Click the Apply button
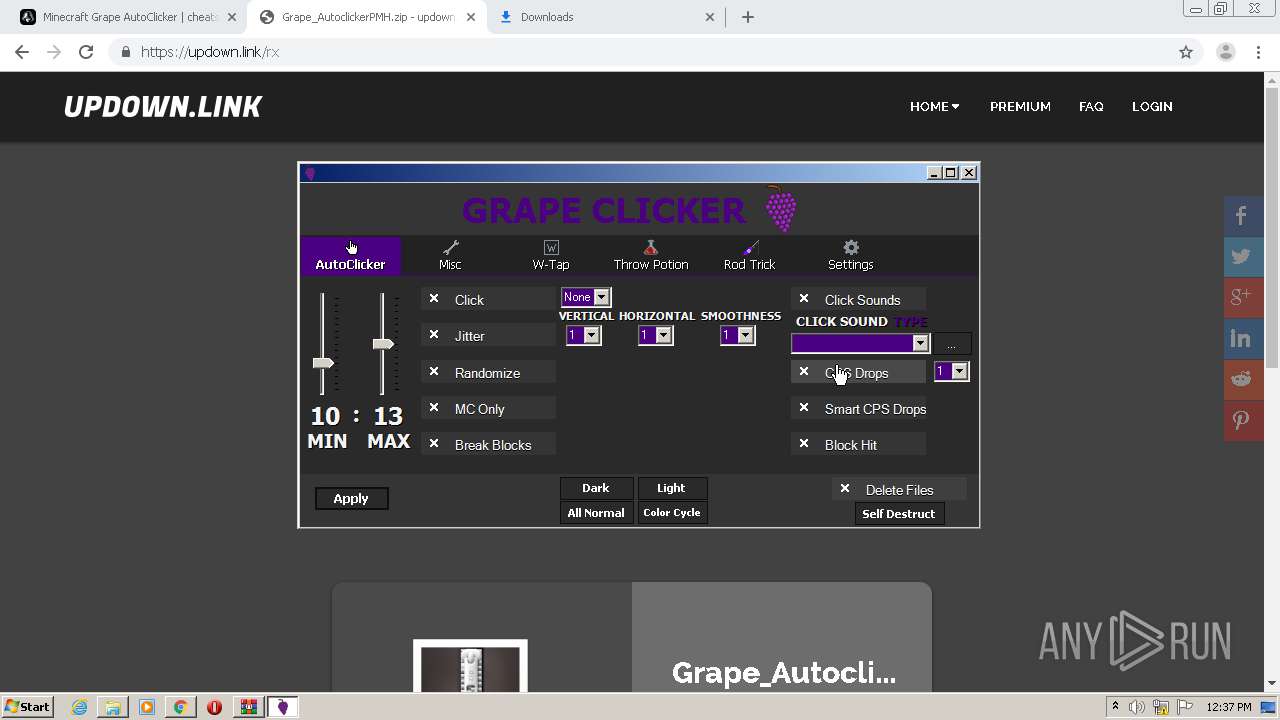Screen dimensions: 1280x720 tap(351, 498)
